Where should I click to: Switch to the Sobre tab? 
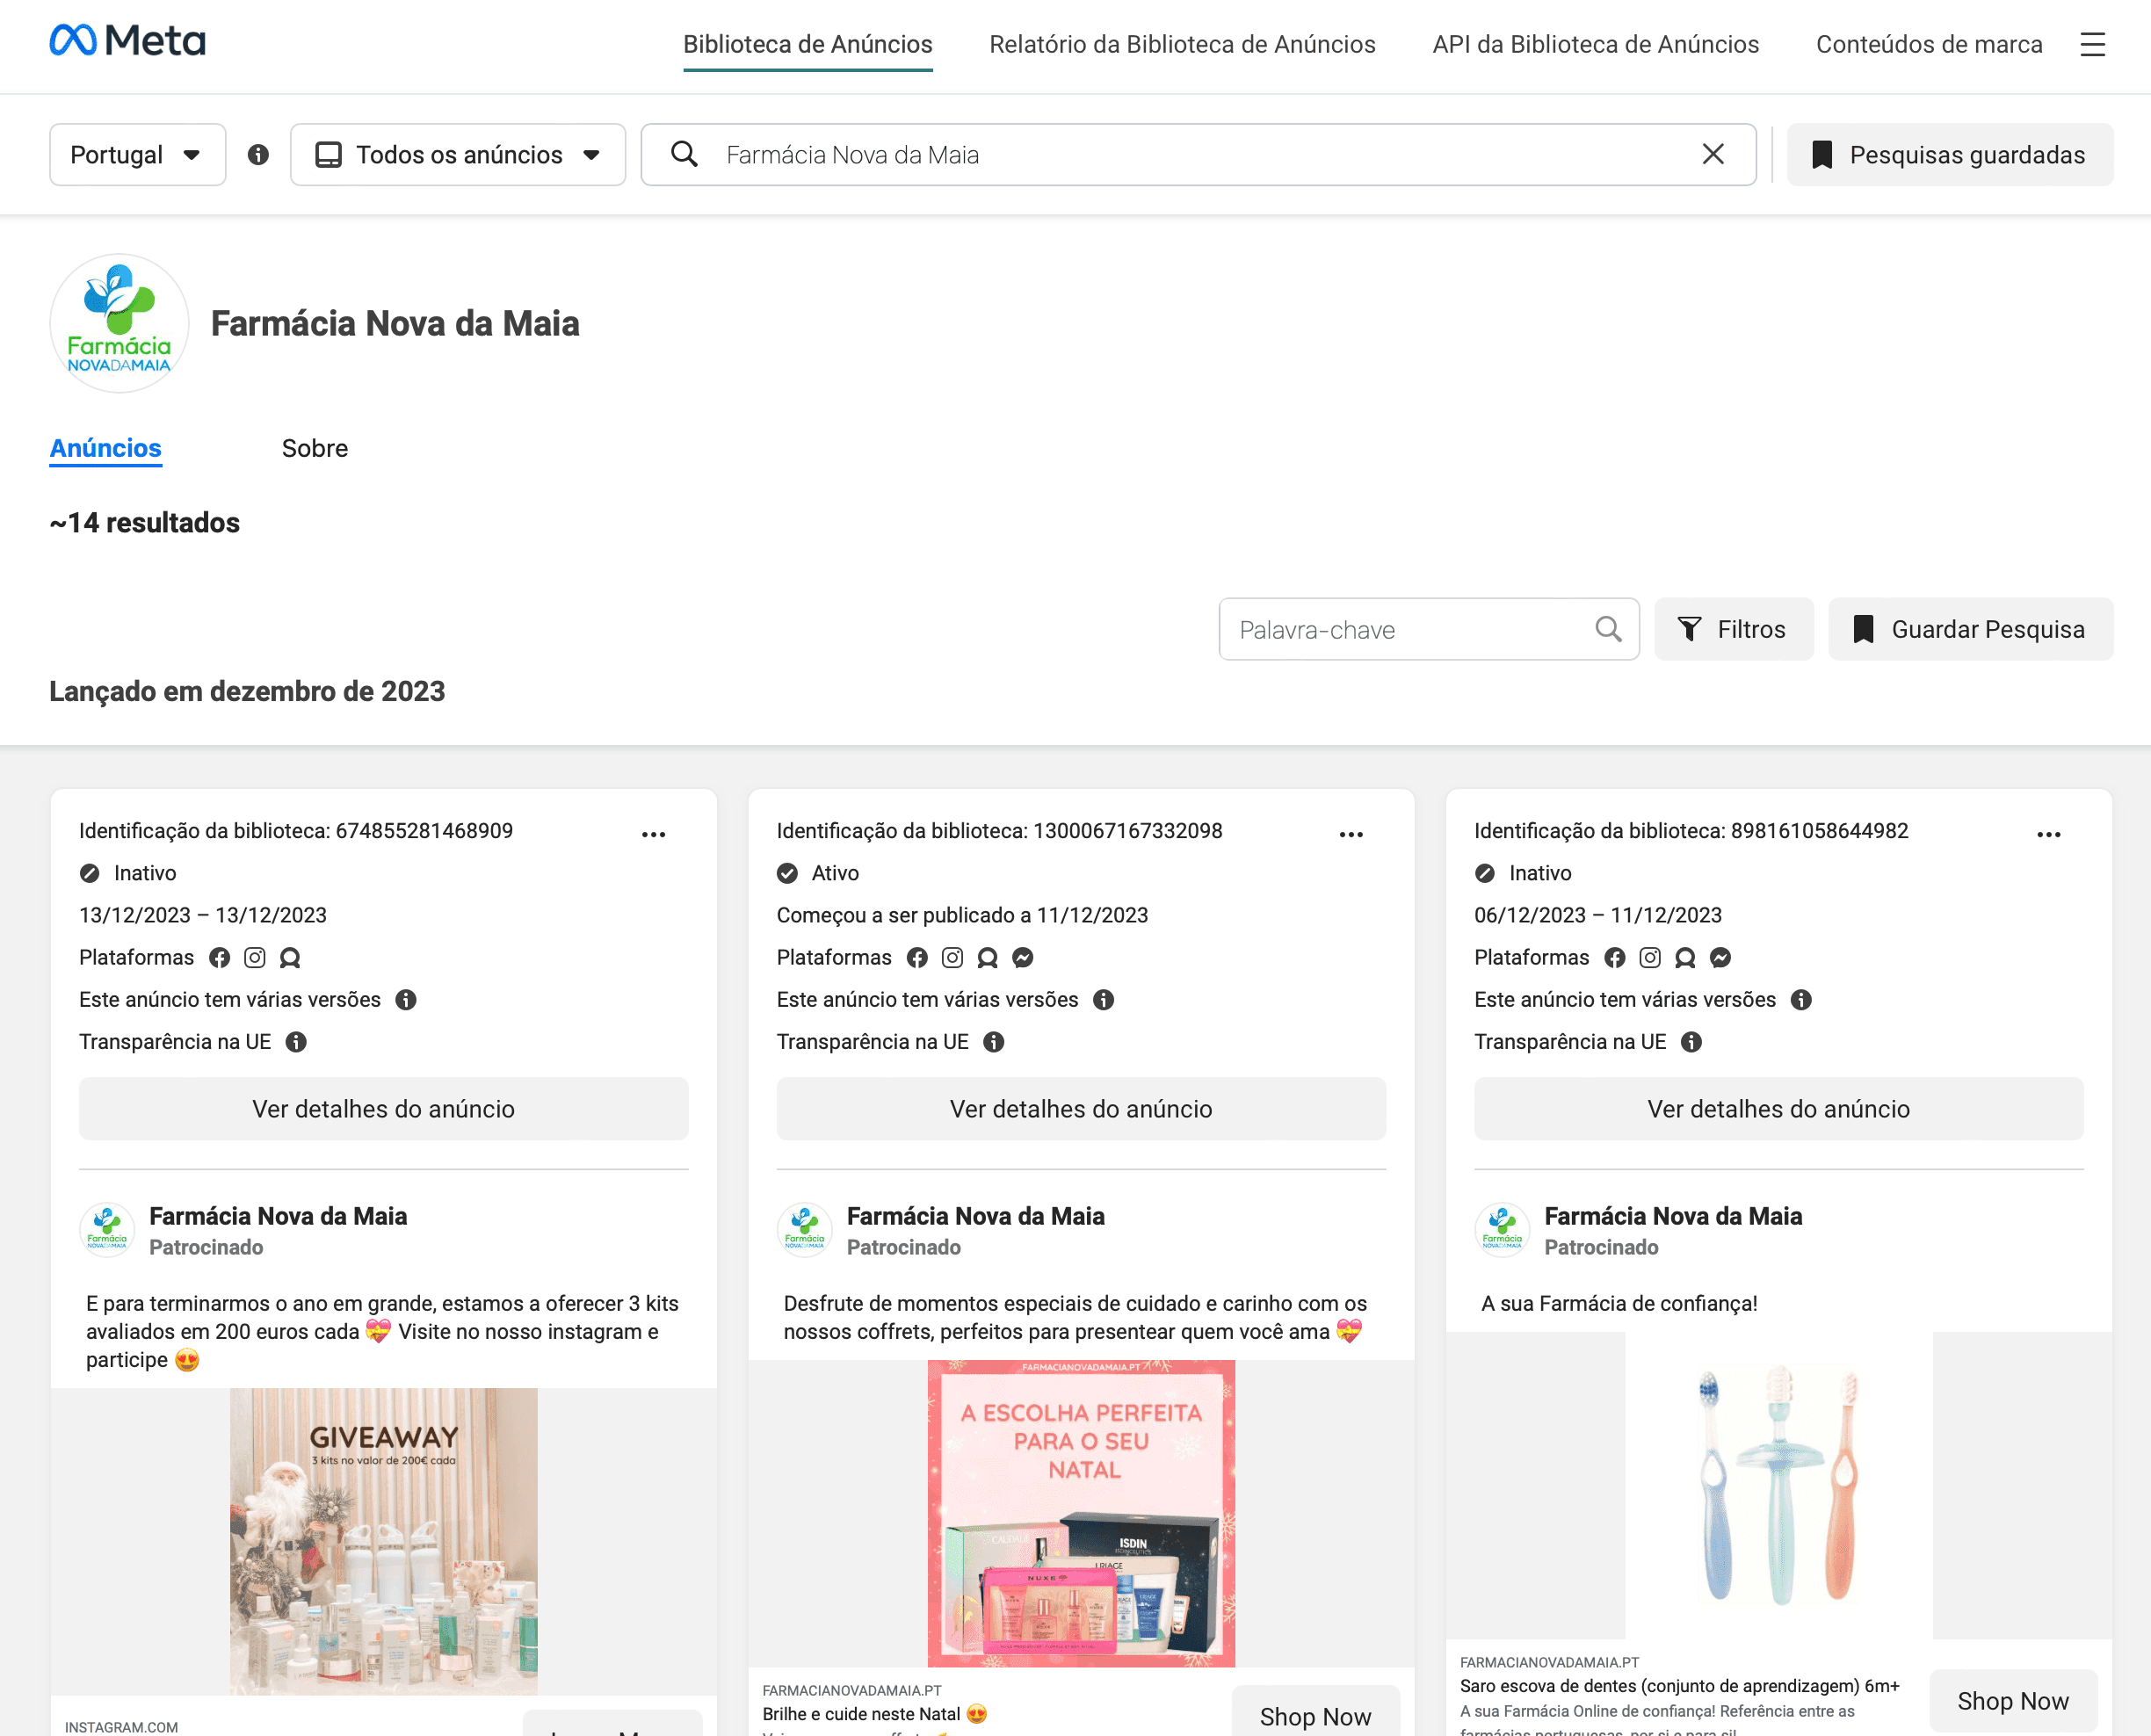[x=314, y=448]
